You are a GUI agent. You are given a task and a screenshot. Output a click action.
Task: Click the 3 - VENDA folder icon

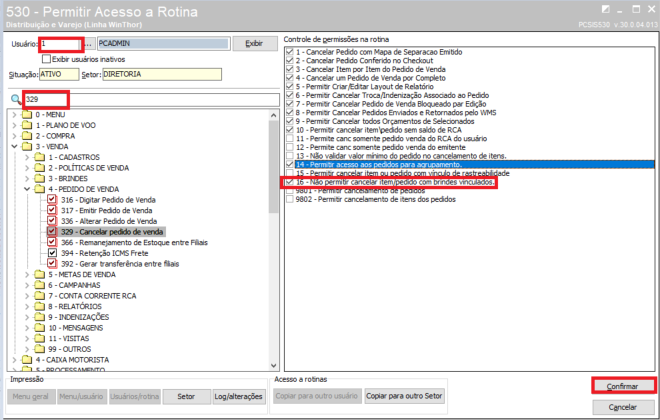[27, 146]
